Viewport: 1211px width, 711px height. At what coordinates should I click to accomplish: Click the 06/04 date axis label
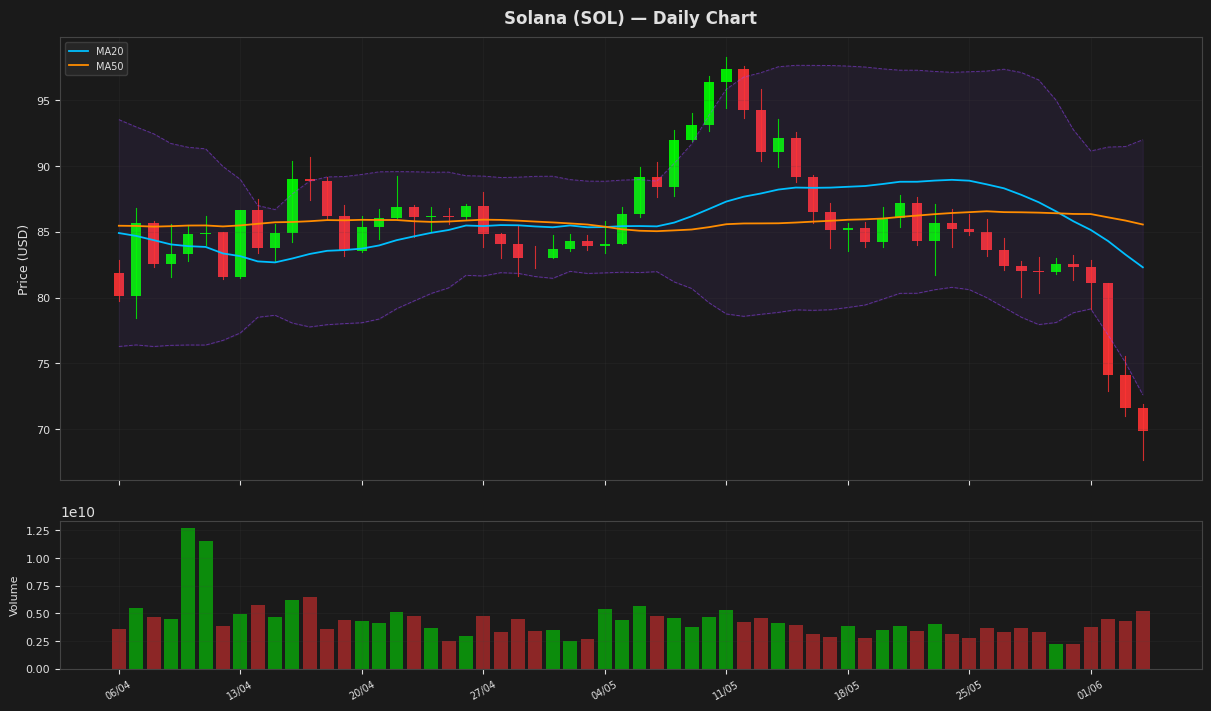(x=117, y=690)
